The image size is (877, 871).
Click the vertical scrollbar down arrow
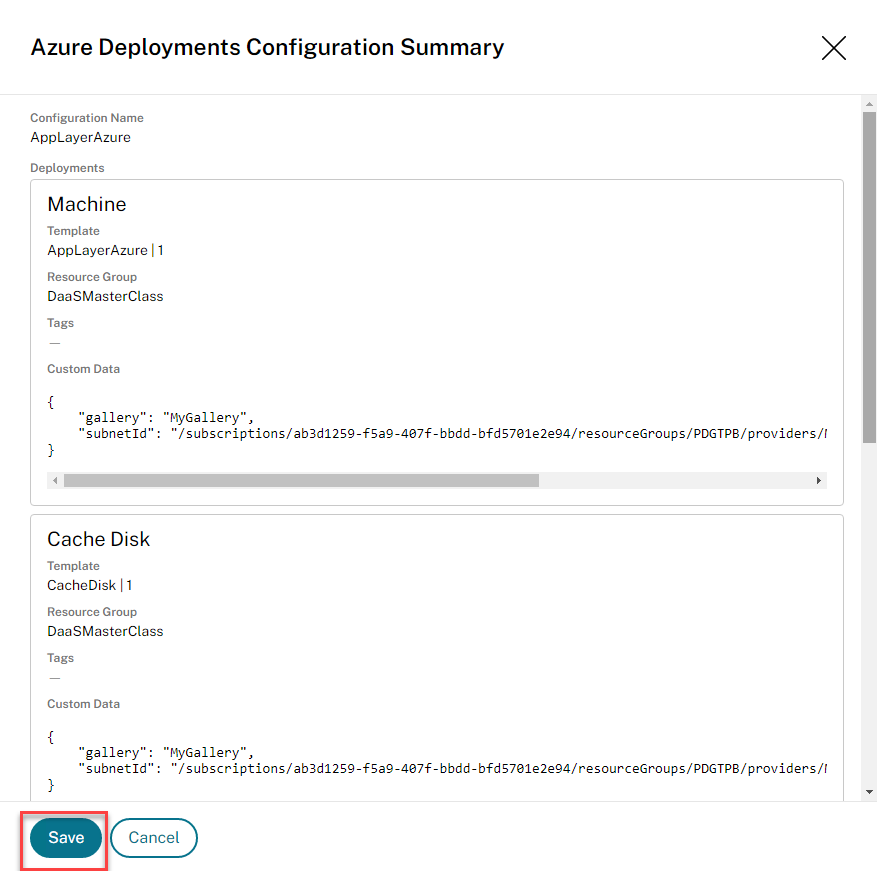[869, 791]
